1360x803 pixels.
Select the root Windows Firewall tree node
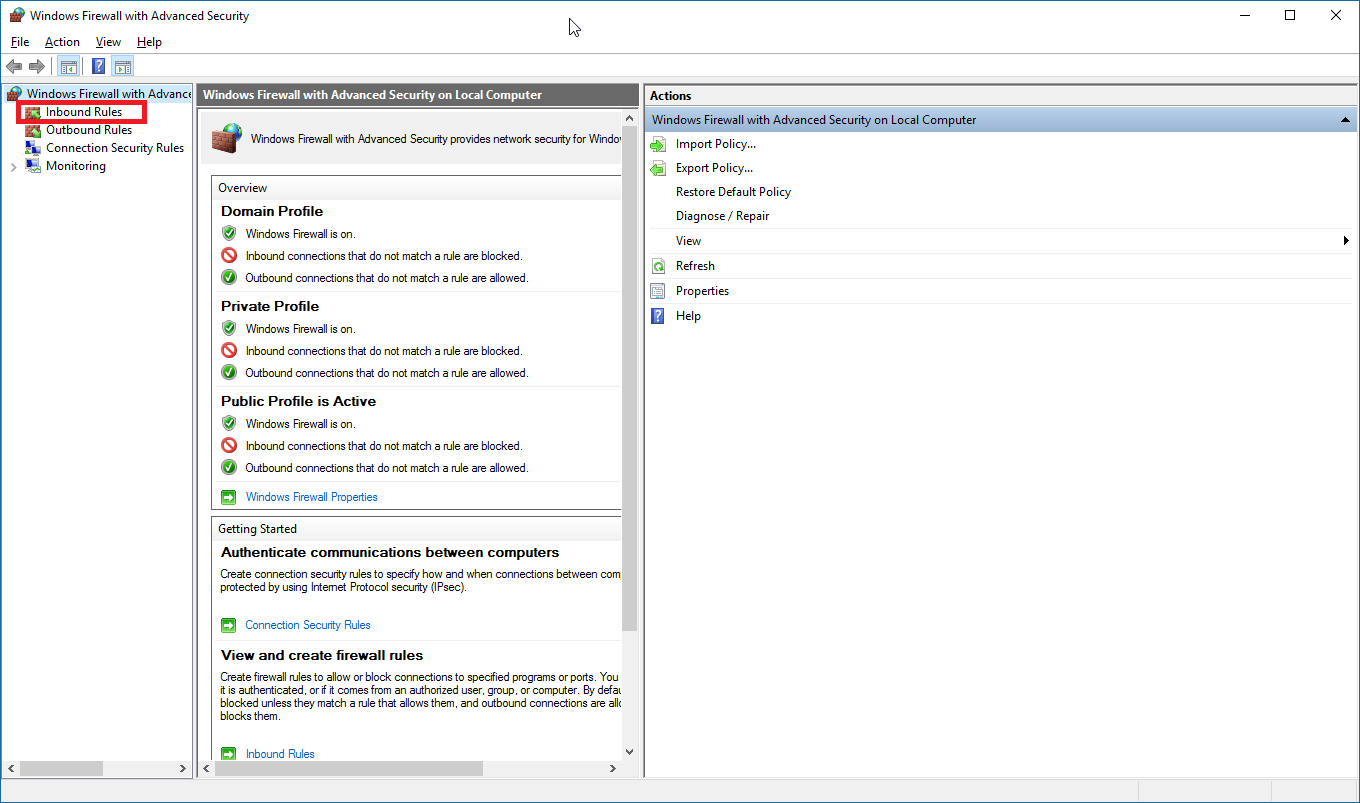[109, 94]
